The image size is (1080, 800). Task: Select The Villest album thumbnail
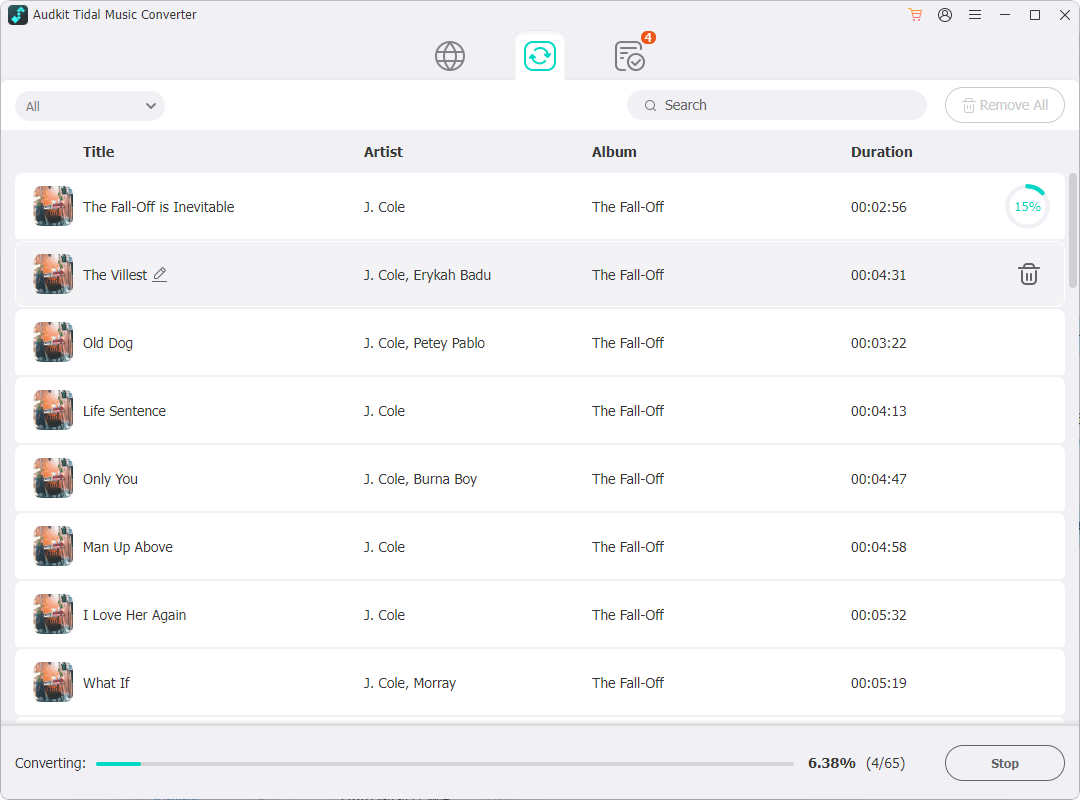pos(53,274)
